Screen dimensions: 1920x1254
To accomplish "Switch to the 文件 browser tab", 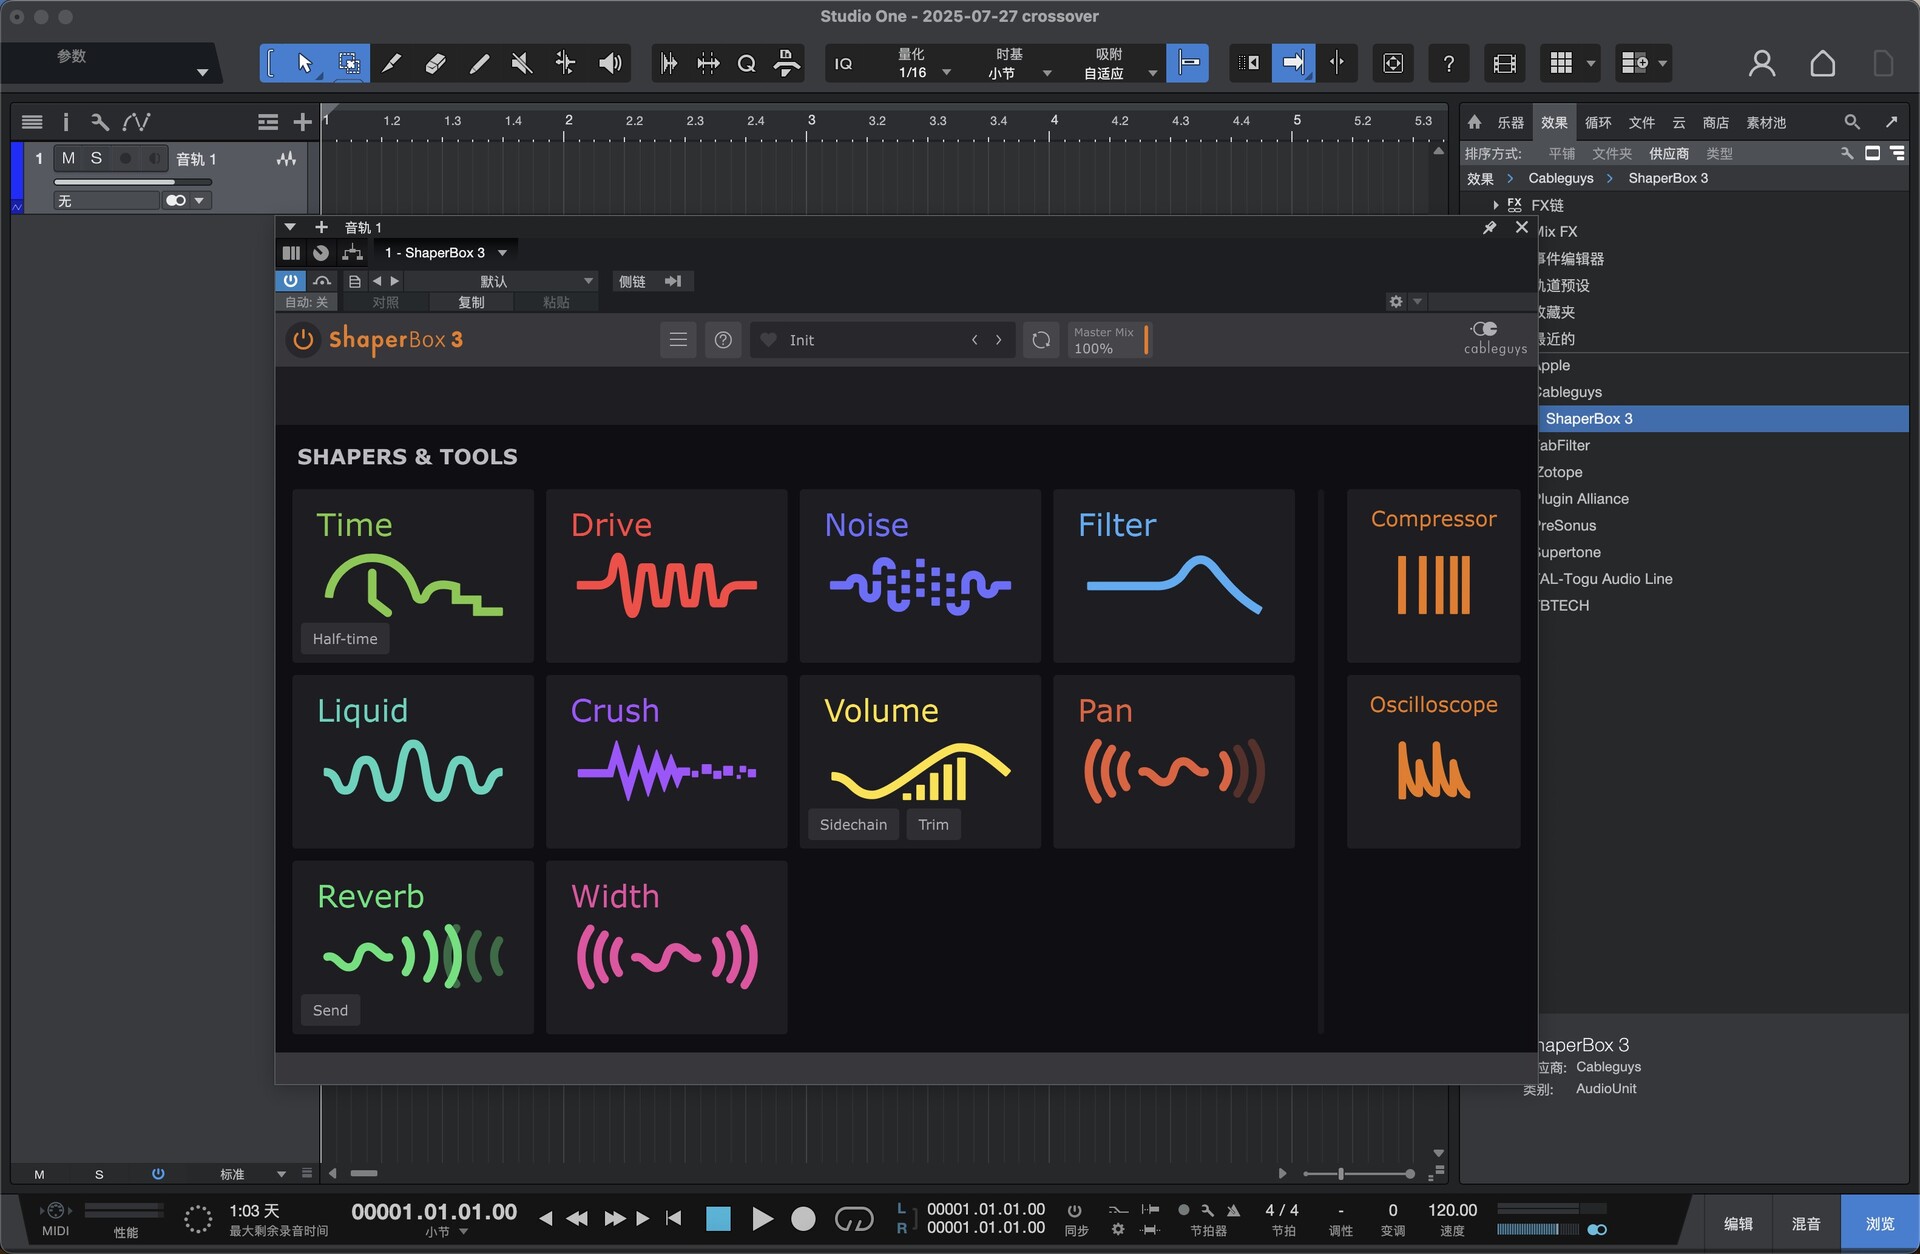I will point(1642,122).
